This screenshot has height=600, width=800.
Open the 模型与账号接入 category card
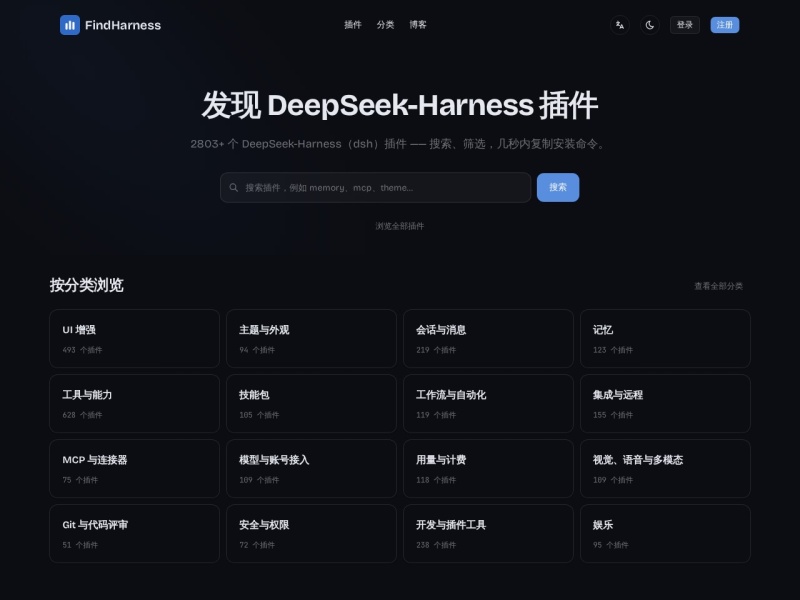coord(311,468)
